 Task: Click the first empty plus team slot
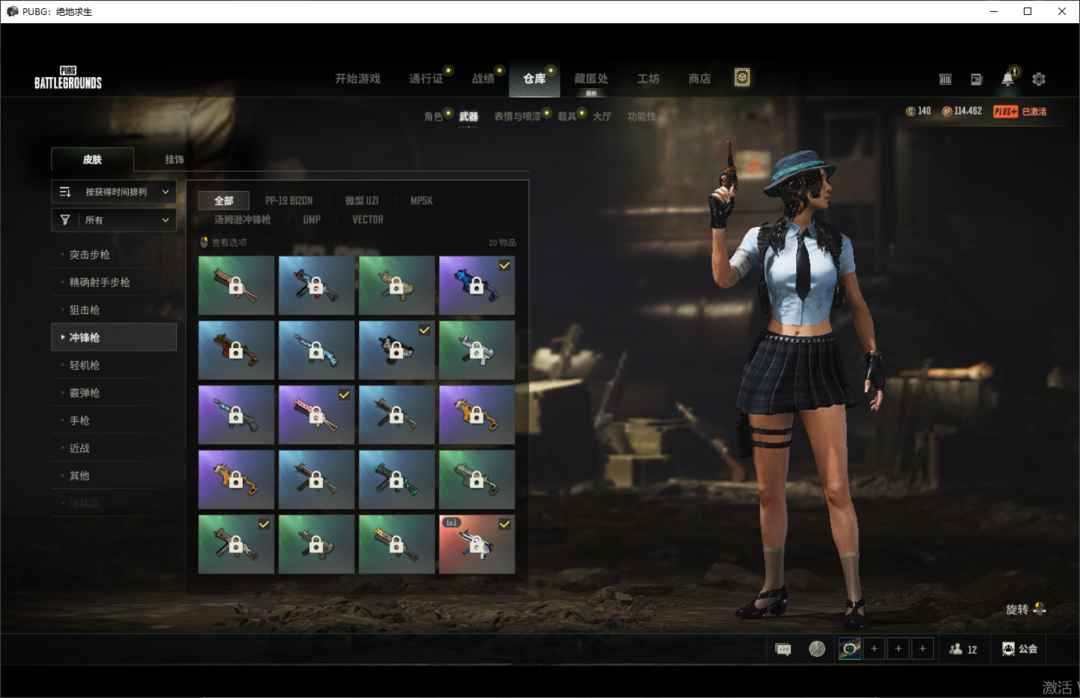(874, 648)
